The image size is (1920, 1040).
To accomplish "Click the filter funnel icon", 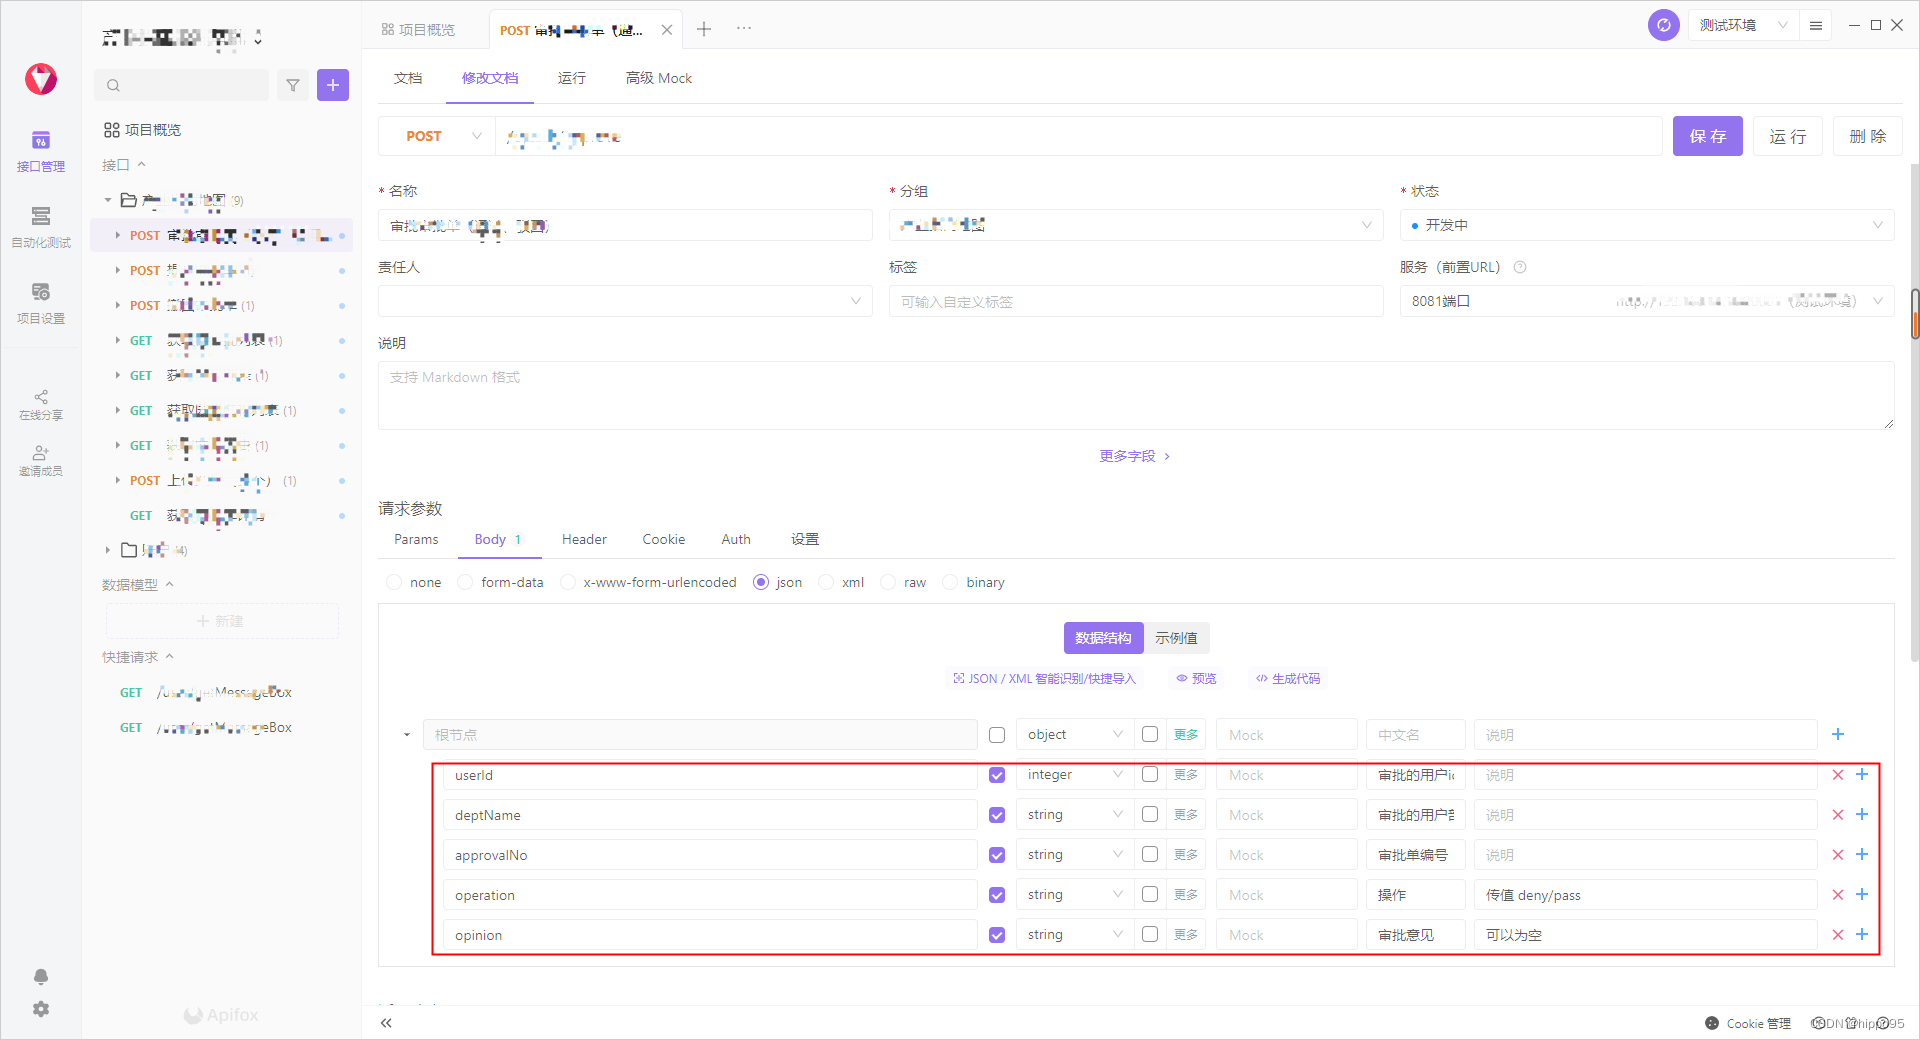I will tap(293, 85).
